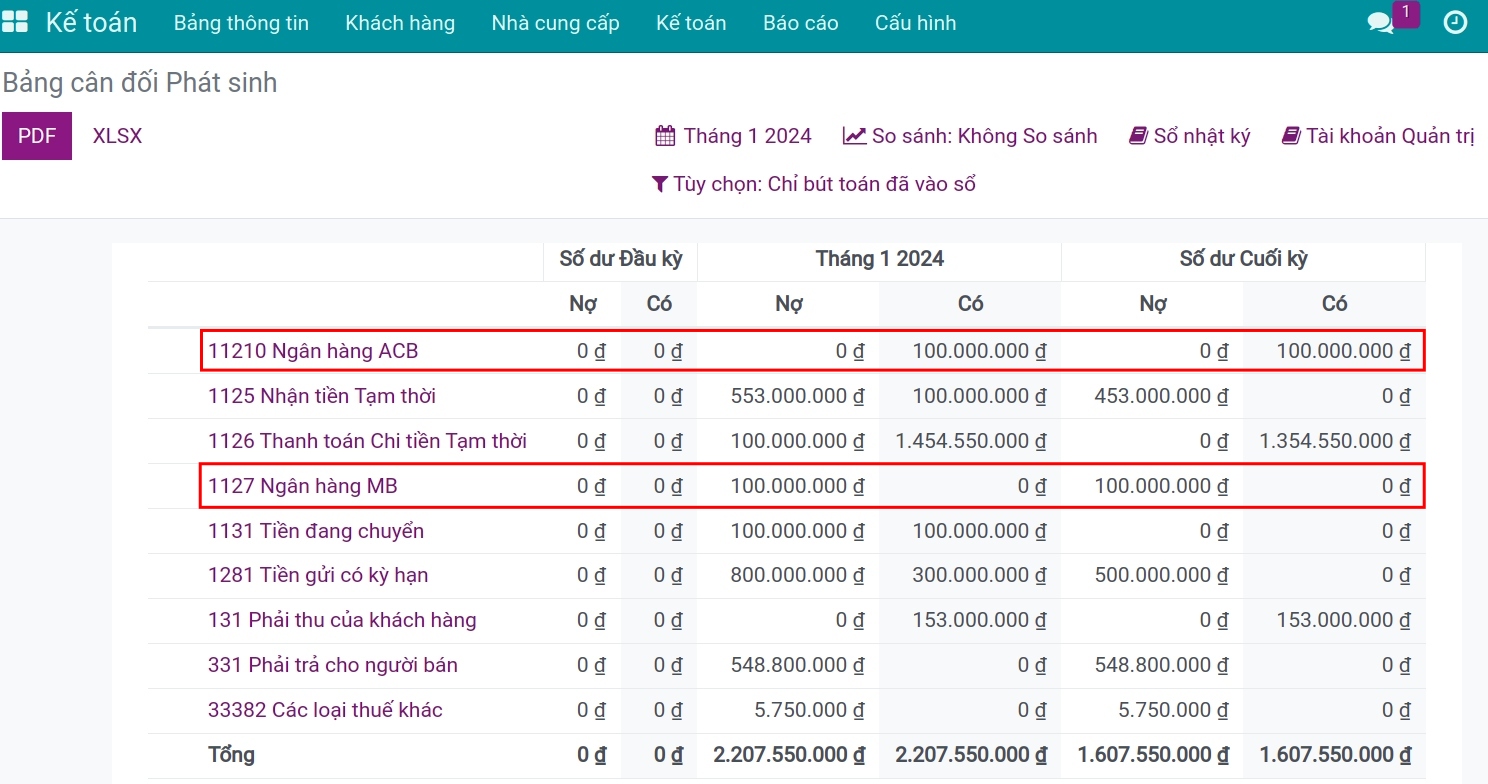Click the Số dư Đầu kỳ column header
Viewport: 1488px width, 784px height.
point(621,259)
